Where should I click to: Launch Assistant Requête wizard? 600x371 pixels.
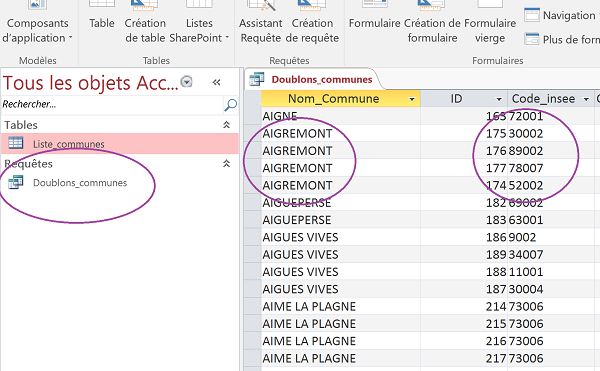click(261, 22)
